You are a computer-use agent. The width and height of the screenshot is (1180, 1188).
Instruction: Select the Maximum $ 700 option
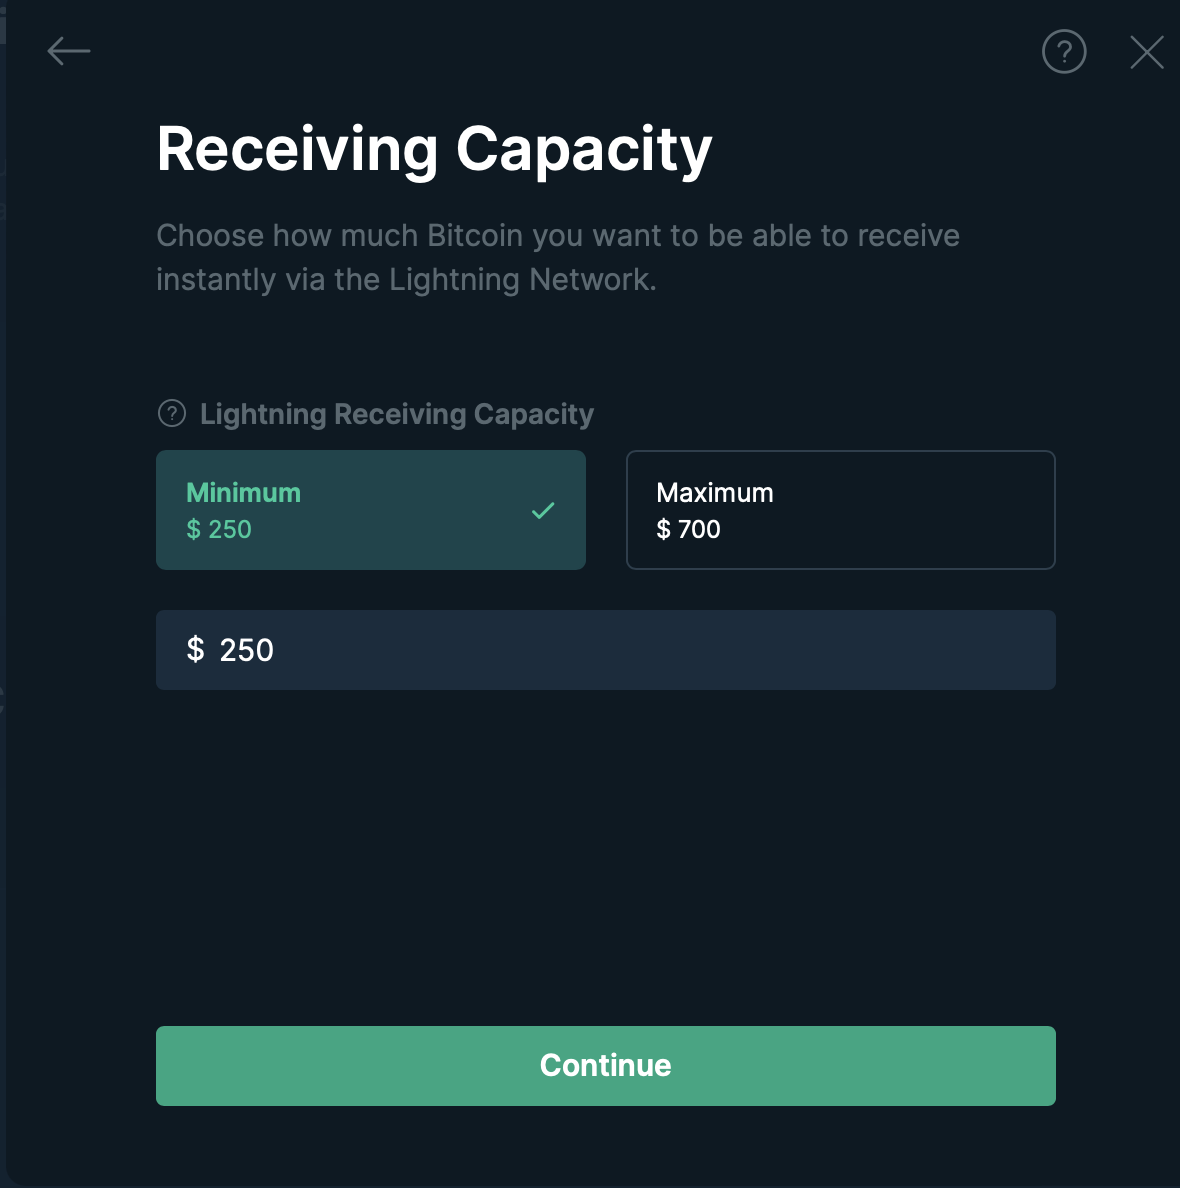(x=840, y=510)
